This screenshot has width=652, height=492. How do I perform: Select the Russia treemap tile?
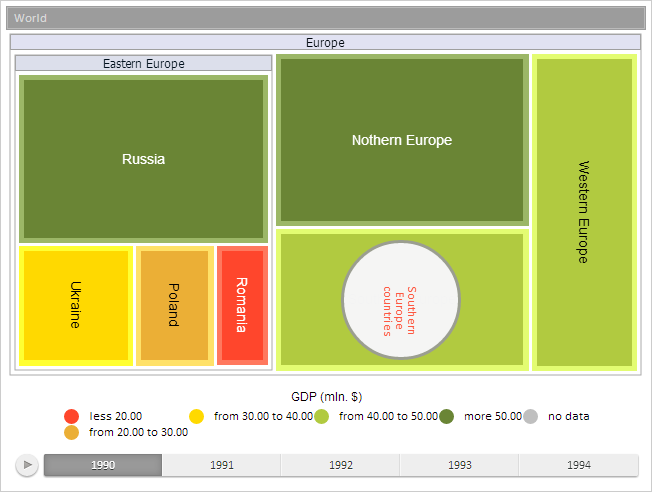(x=143, y=159)
